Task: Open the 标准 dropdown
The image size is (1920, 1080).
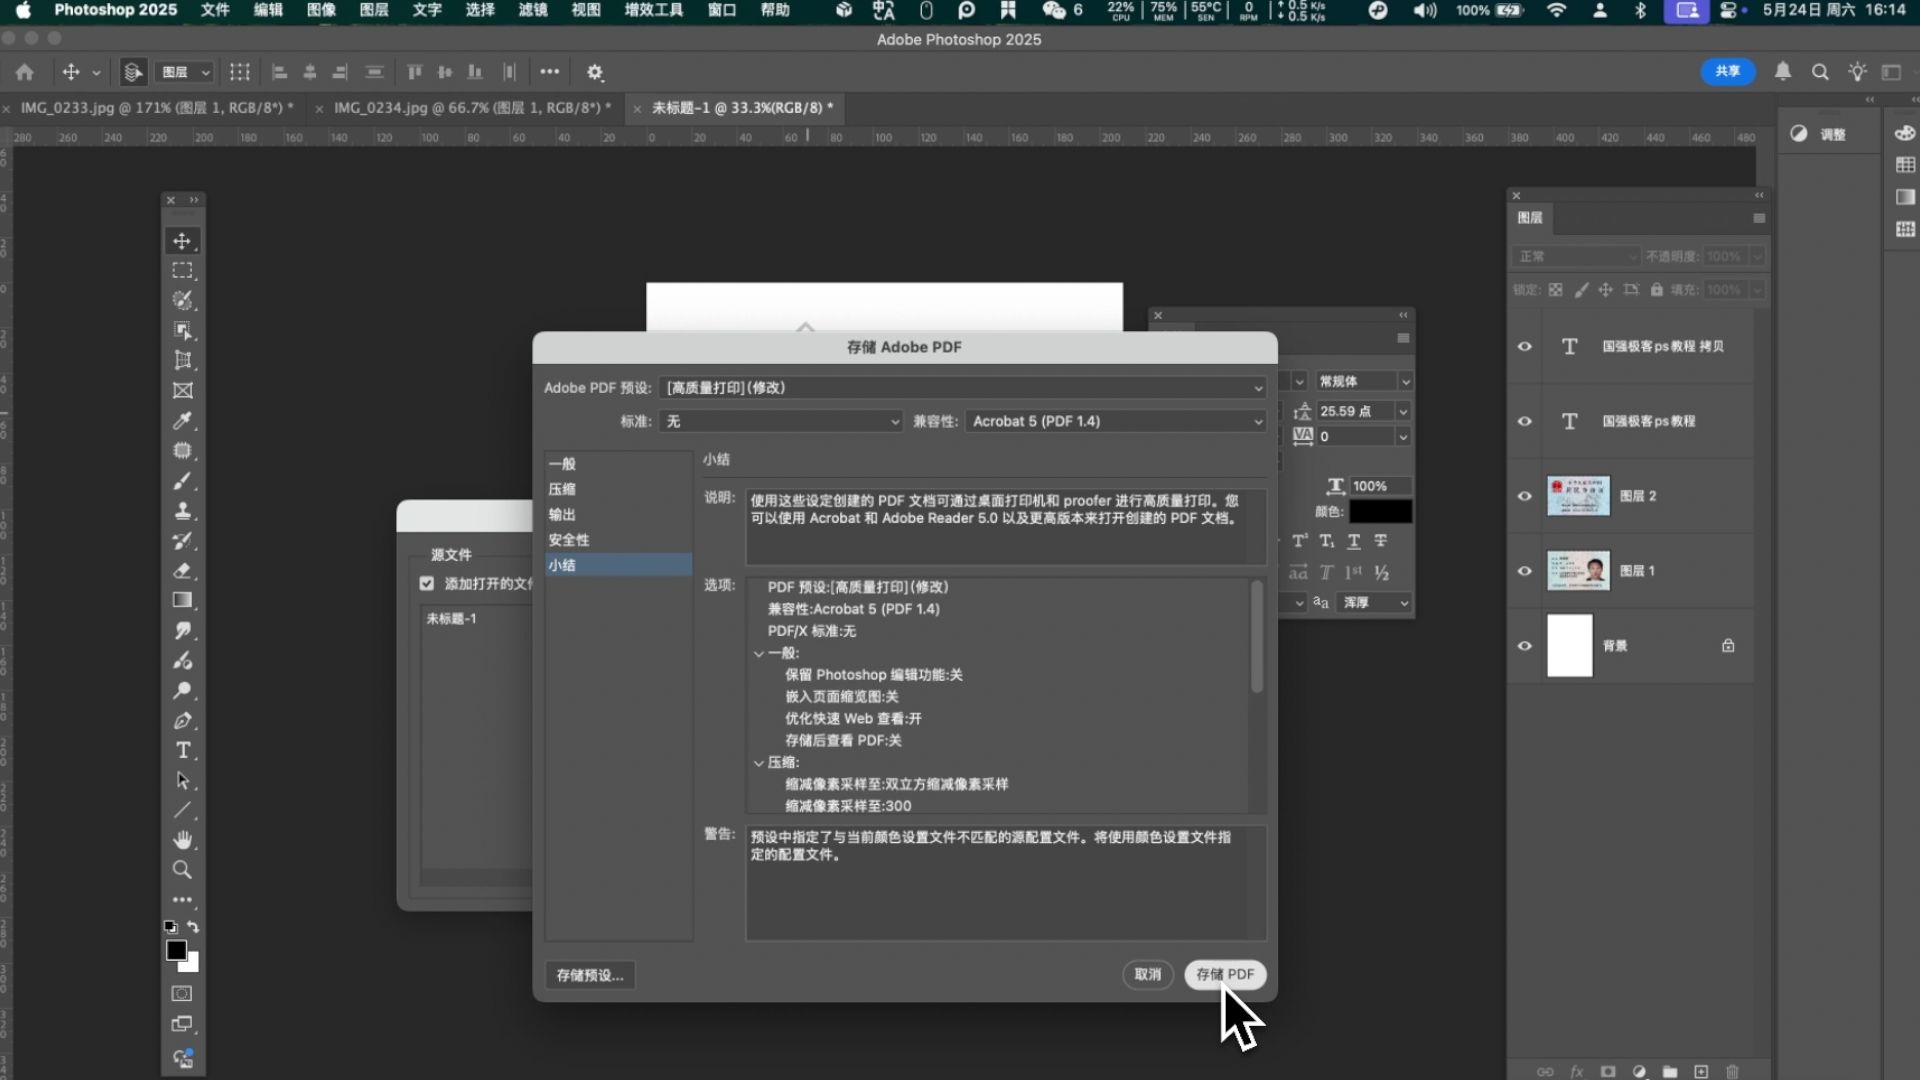Action: [x=781, y=422]
